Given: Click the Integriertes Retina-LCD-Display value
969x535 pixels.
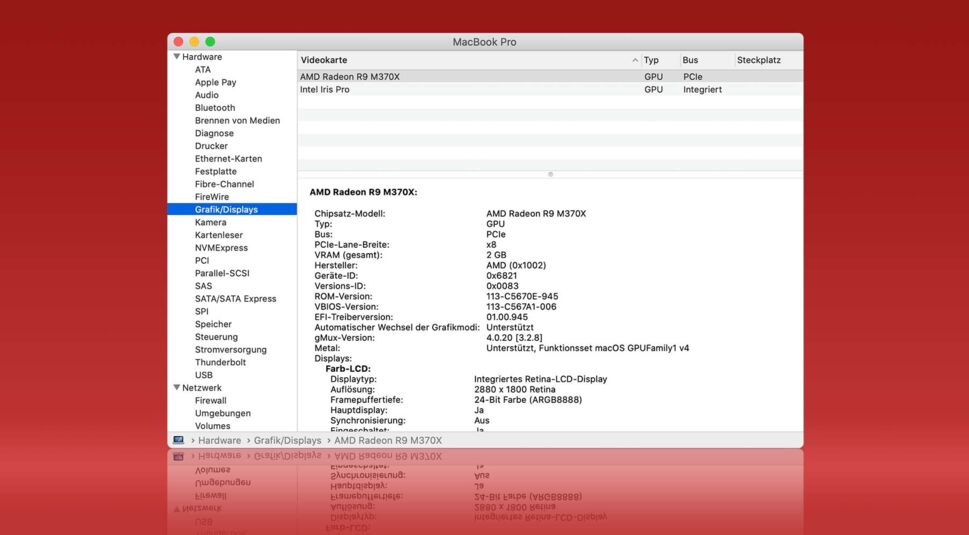Looking at the screenshot, I should pos(540,379).
